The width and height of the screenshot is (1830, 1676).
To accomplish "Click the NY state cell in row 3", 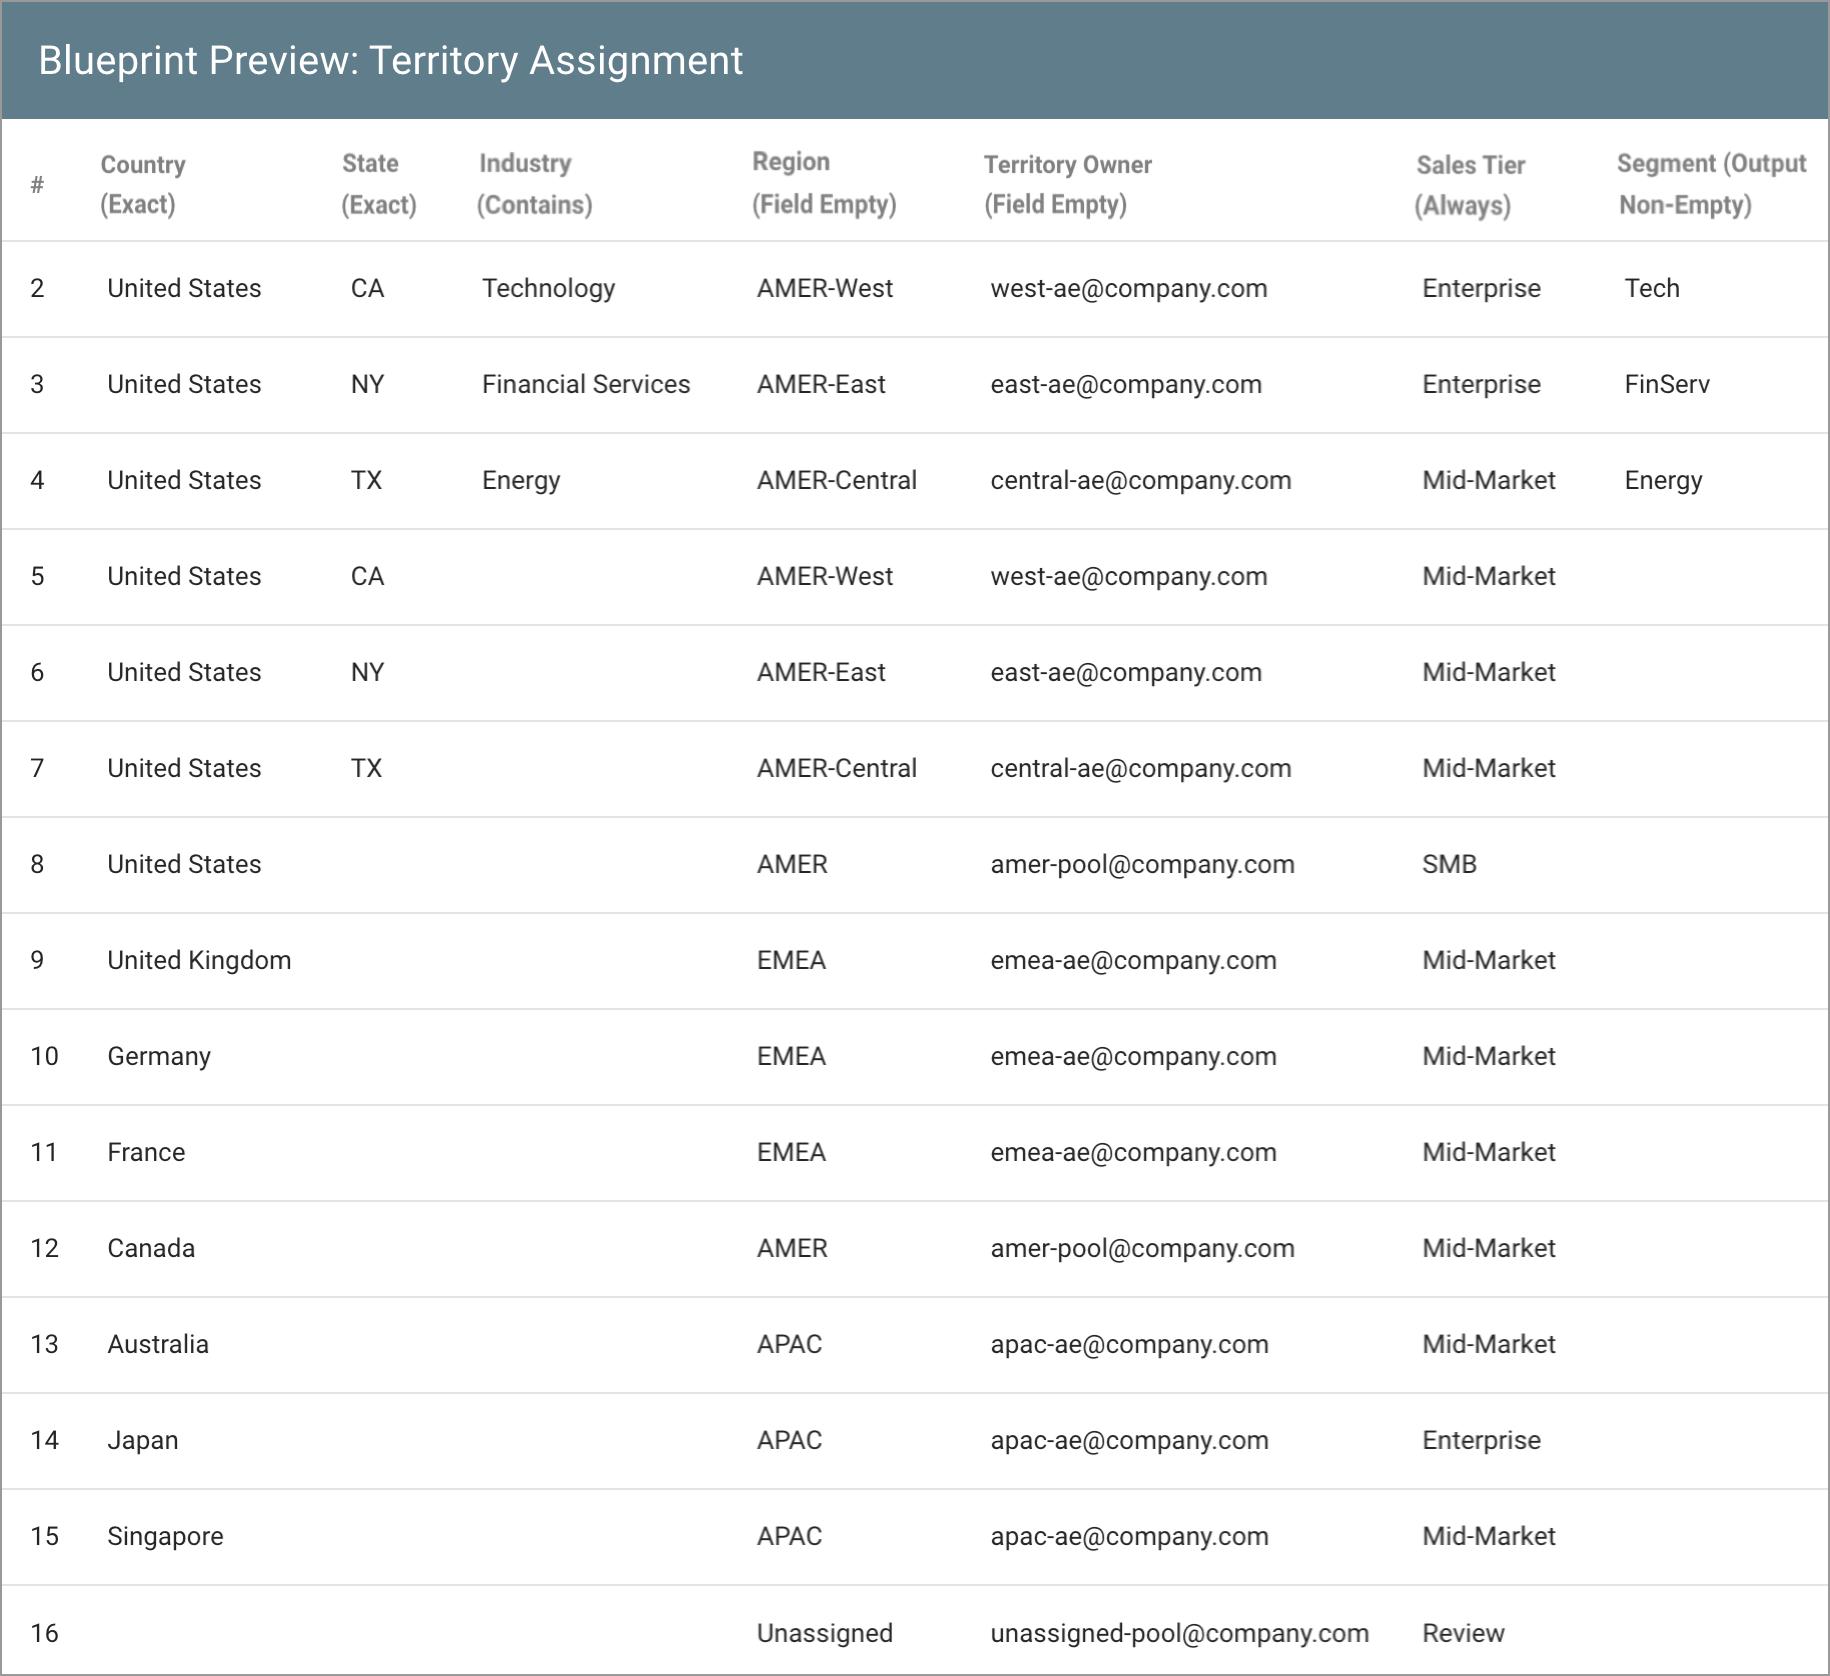I will point(367,384).
